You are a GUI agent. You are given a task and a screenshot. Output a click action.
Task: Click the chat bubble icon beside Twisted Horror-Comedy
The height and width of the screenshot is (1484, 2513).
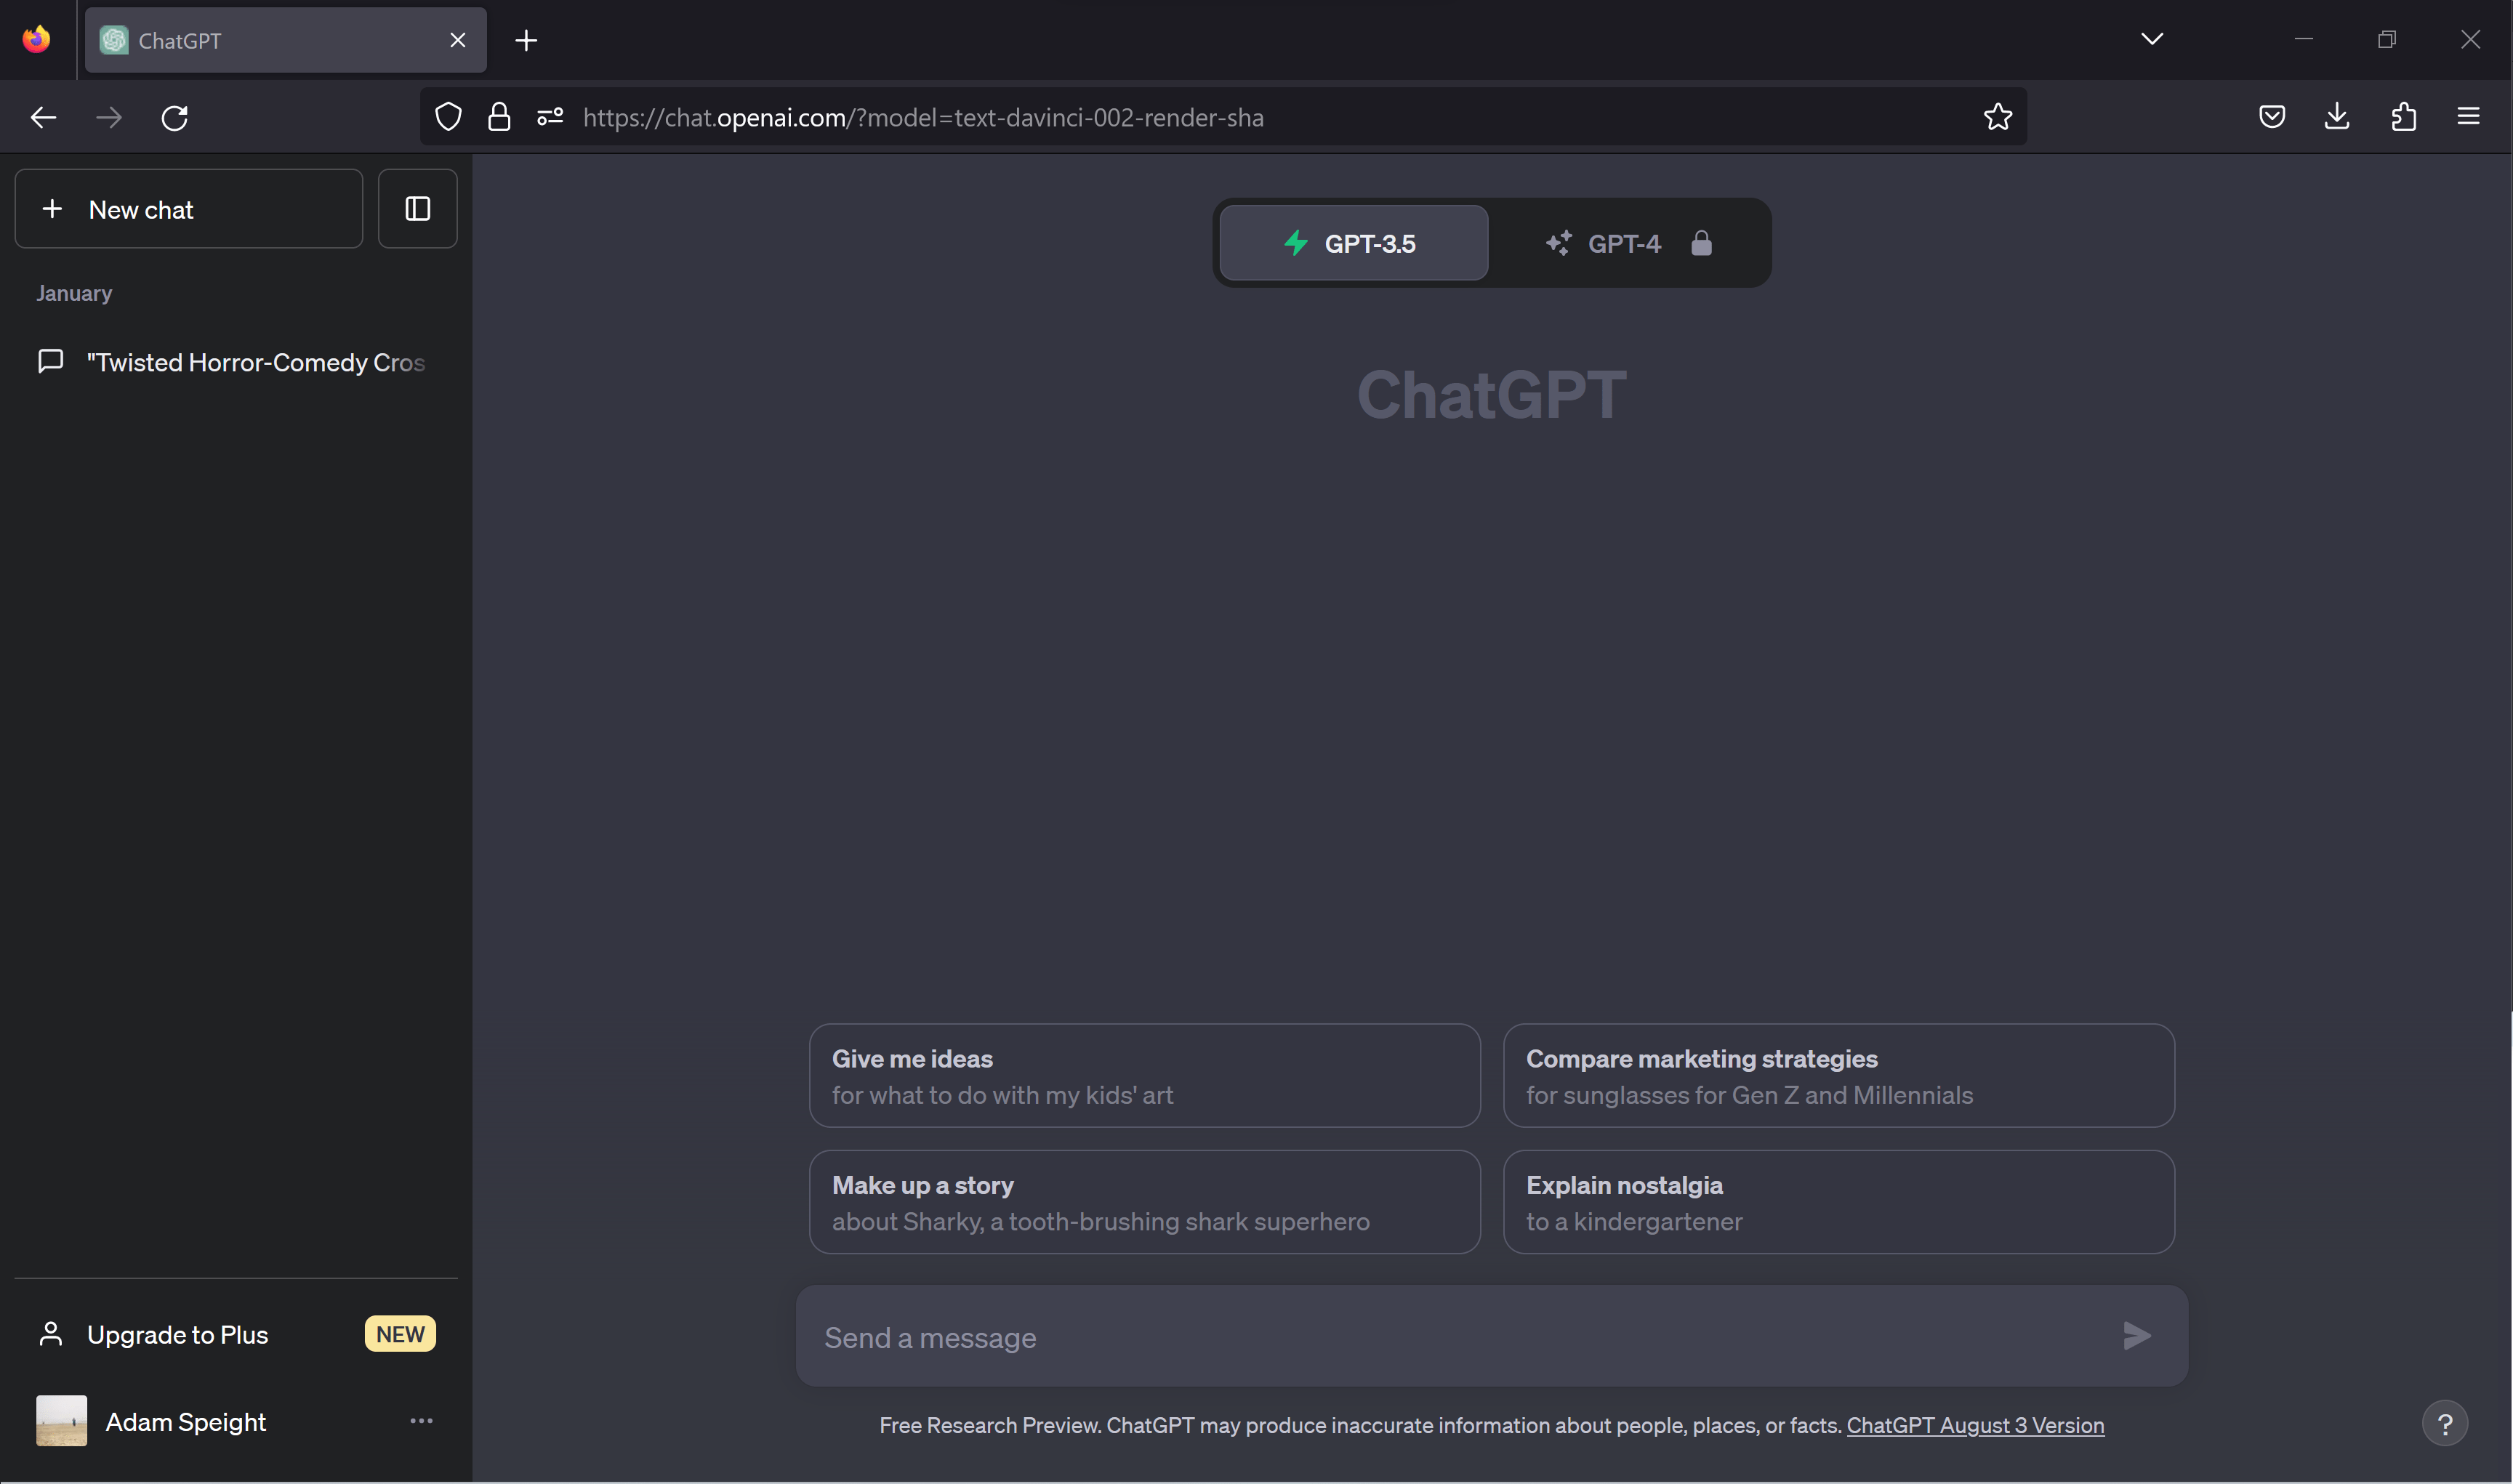(x=50, y=361)
